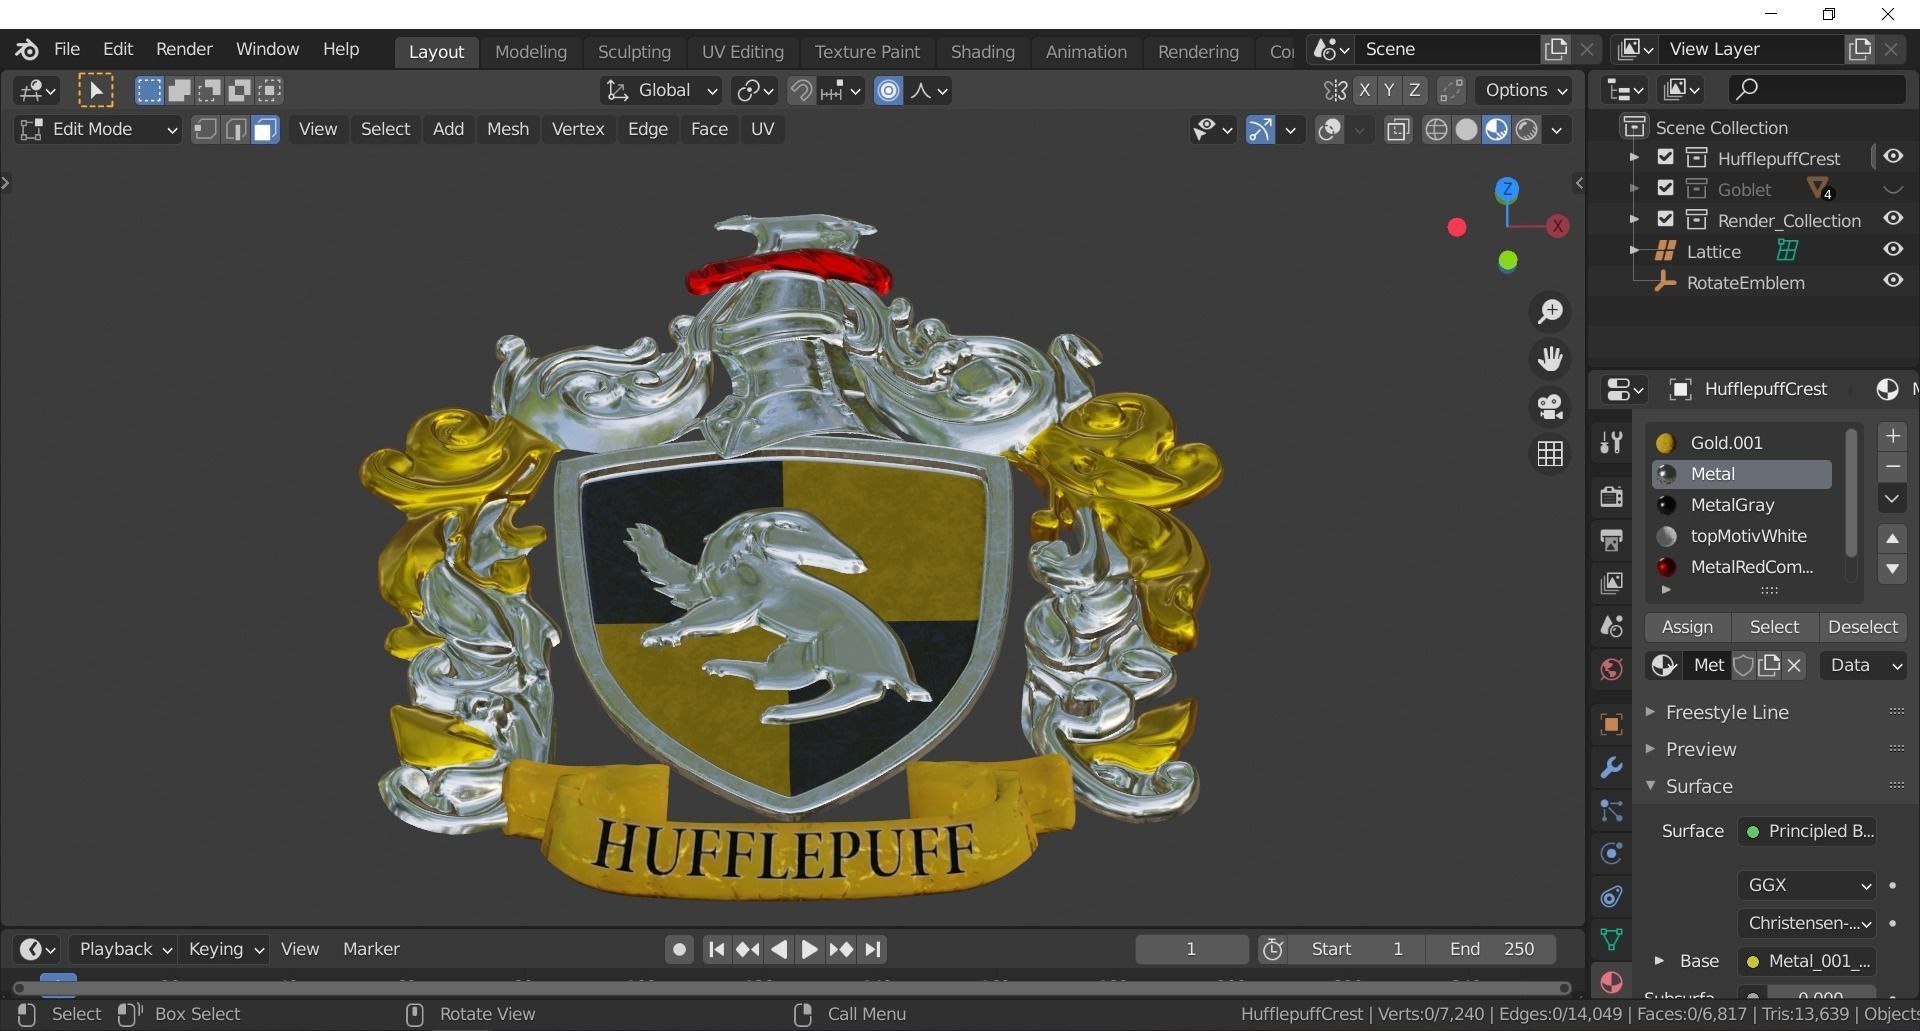
Task: Switch to Shading workspace
Action: pos(982,52)
